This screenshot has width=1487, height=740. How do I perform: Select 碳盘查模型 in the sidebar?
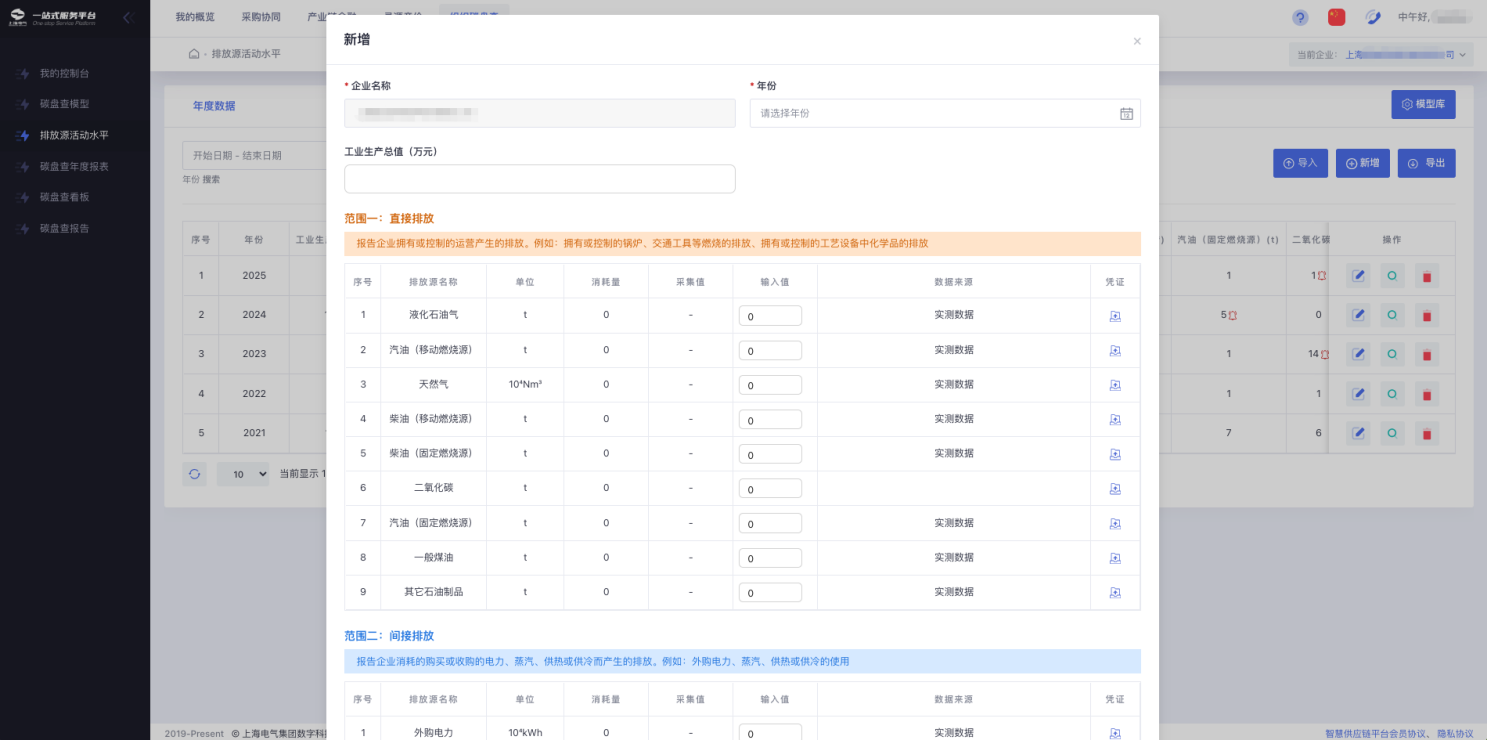coord(70,104)
